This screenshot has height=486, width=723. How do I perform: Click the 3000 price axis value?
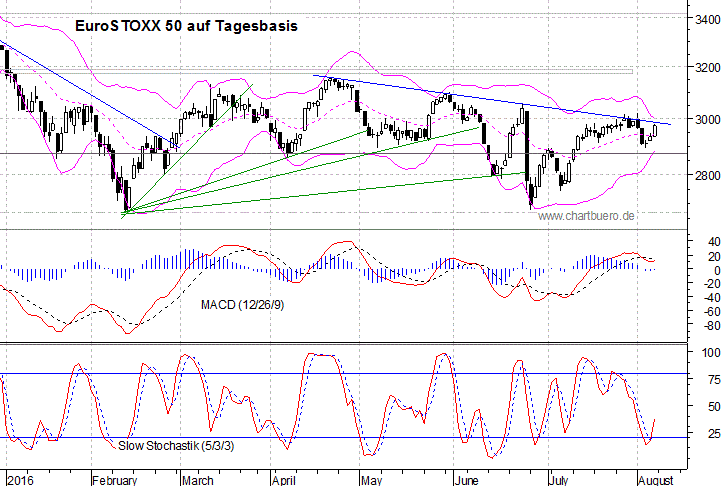(708, 119)
